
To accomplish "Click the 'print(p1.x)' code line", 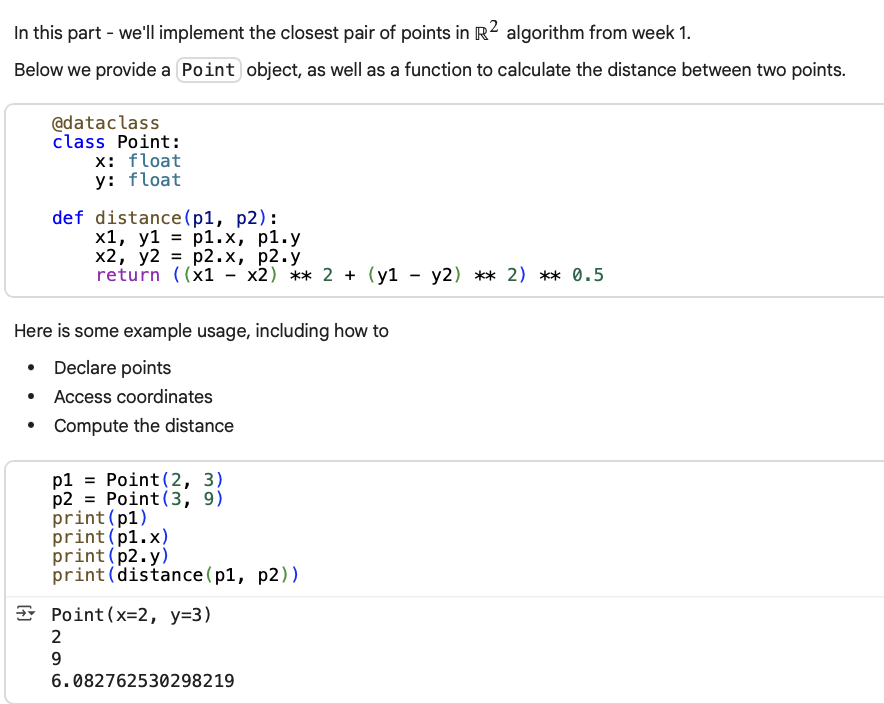I will (x=110, y=537).
